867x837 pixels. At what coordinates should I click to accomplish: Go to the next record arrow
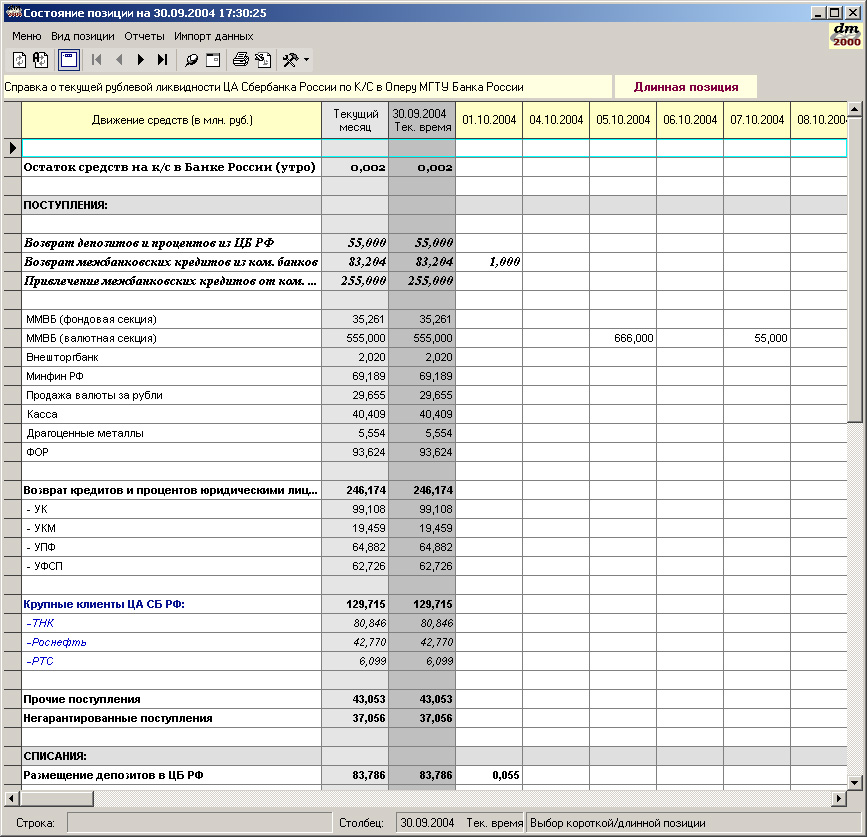(x=140, y=60)
